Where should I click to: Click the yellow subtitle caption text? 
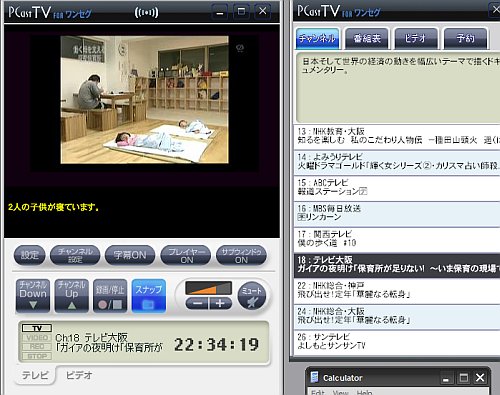click(53, 207)
